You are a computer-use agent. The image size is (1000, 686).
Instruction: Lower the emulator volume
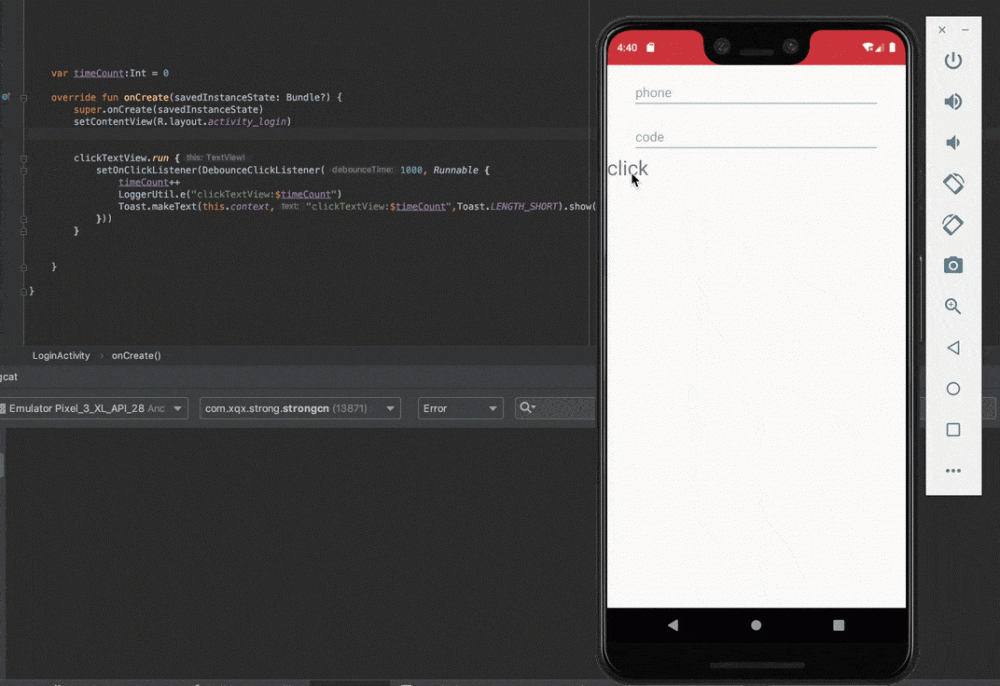click(953, 142)
